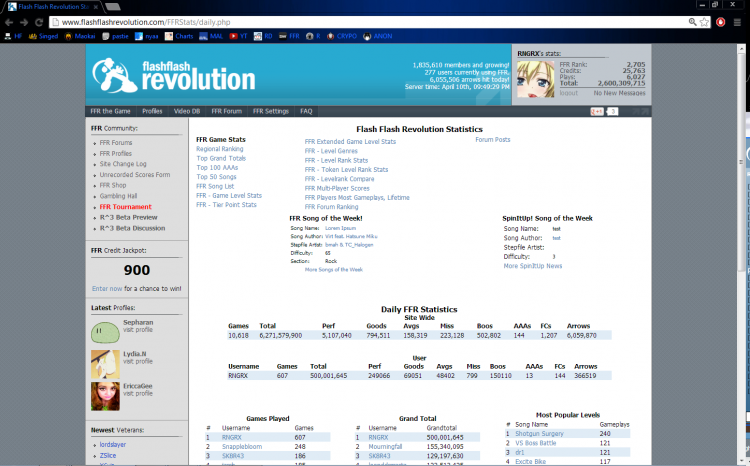Screen dimensions: 750x466
Task: Open the Charts bookmark
Action: (x=180, y=36)
